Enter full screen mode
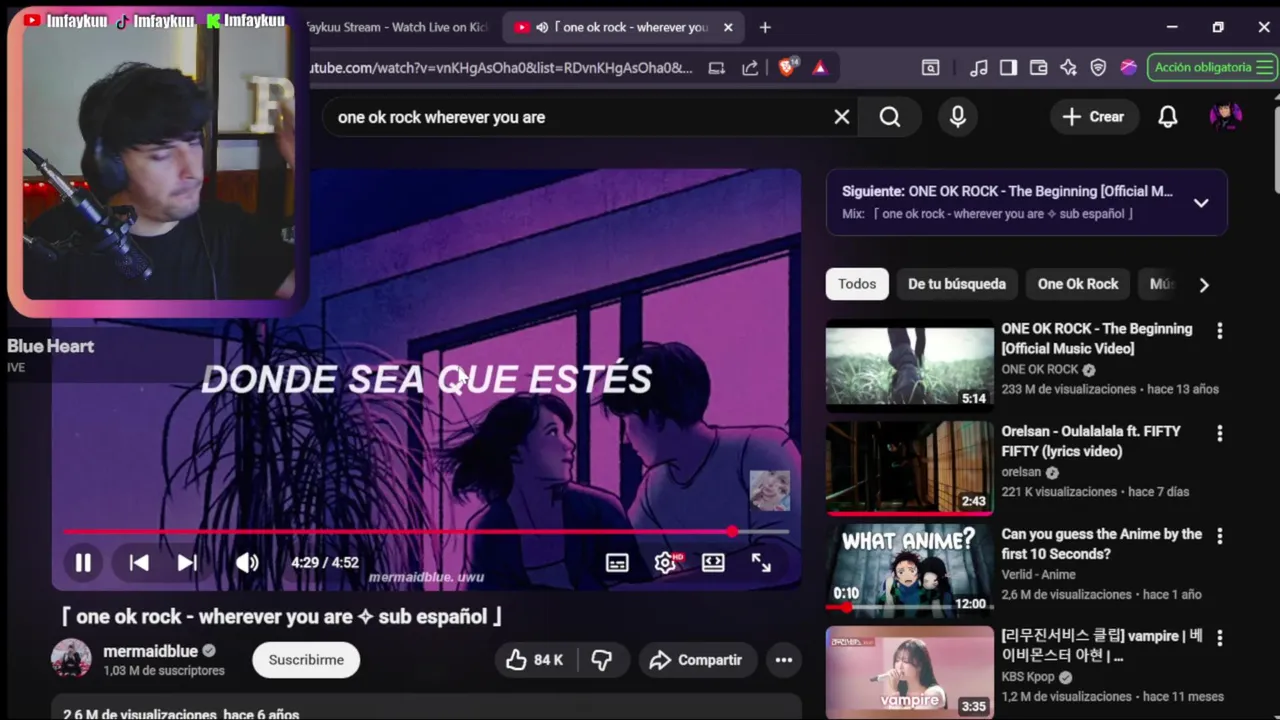This screenshot has width=1280, height=720. (x=761, y=563)
